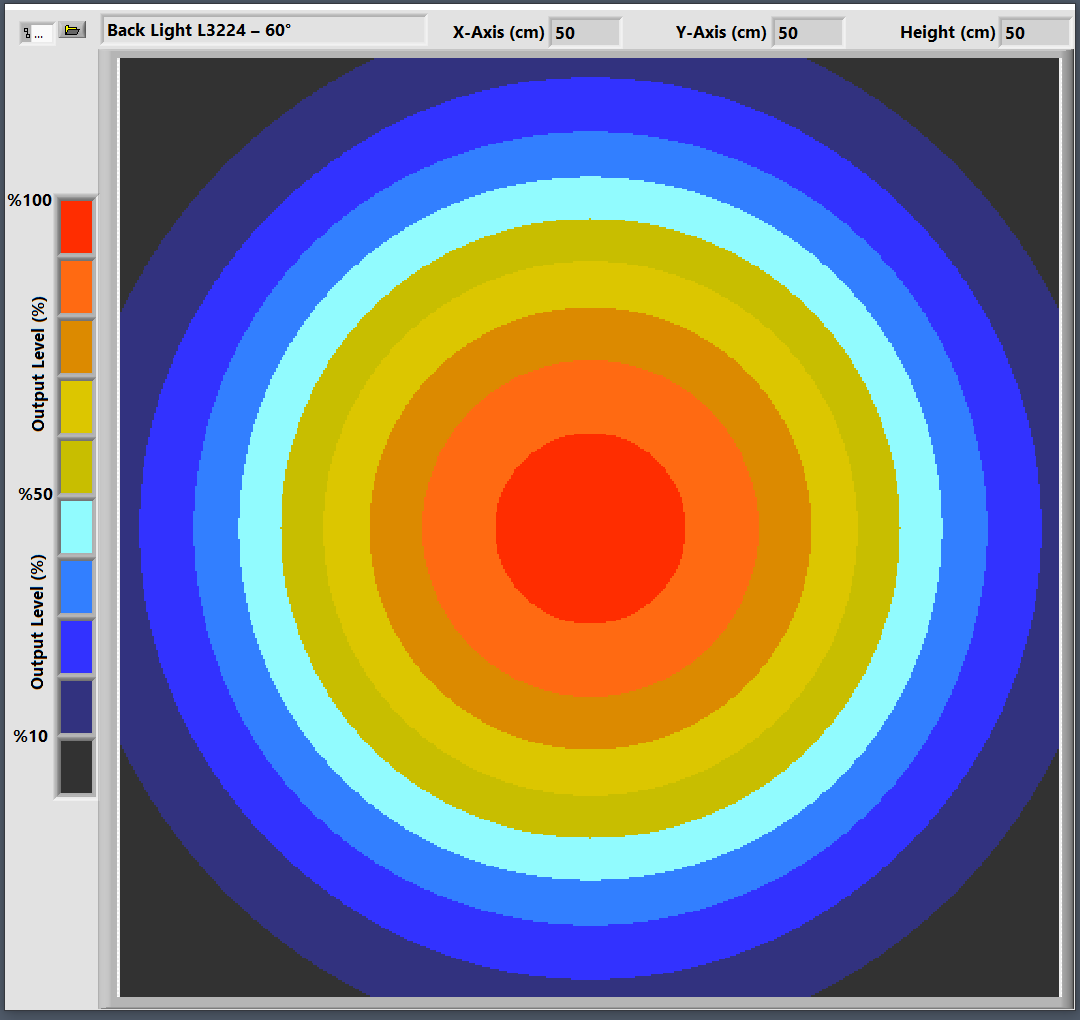
Task: Click the open folder browse icon
Action: pos(71,30)
